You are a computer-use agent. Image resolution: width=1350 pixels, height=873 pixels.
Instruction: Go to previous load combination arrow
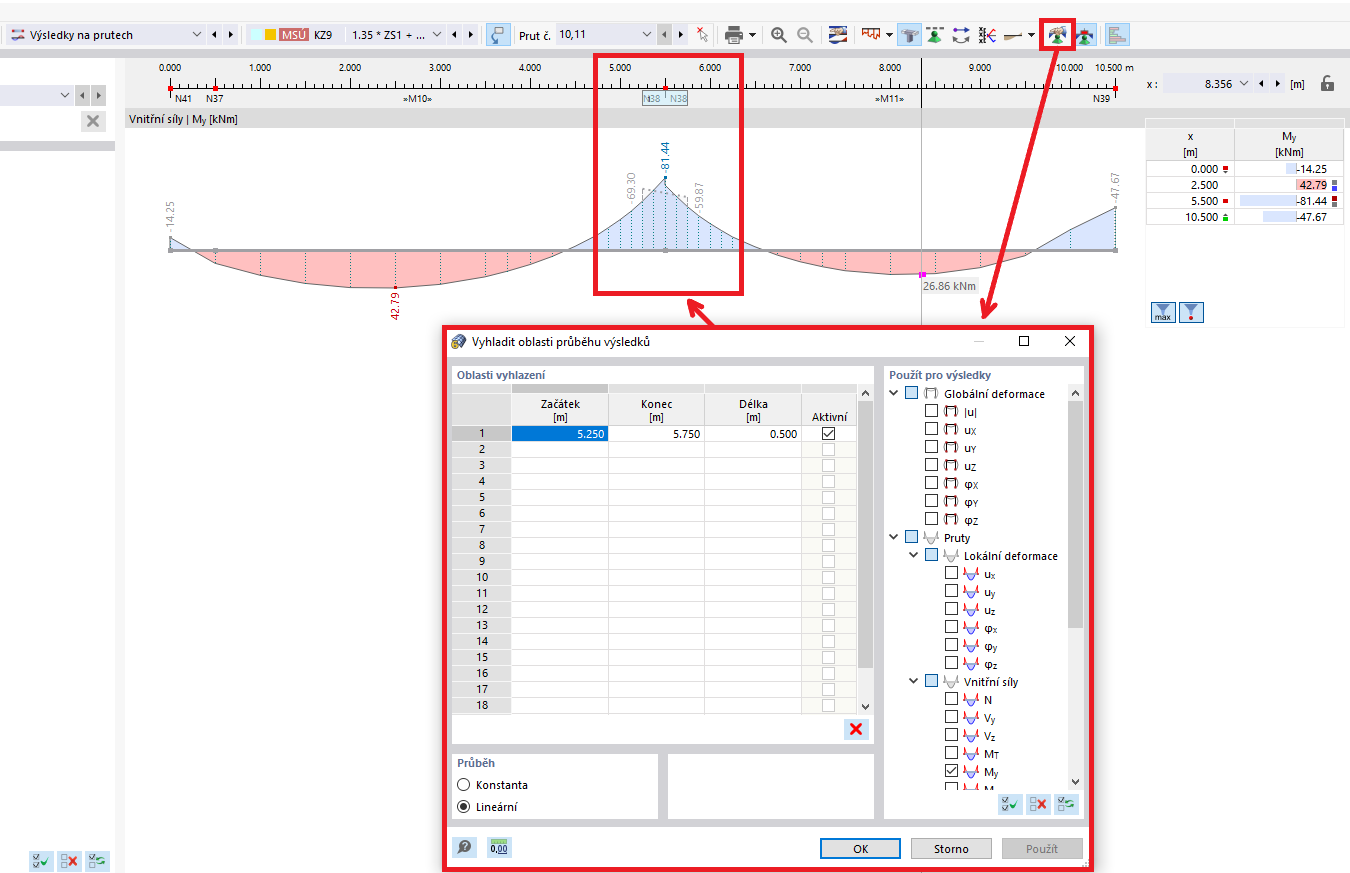pyautogui.click(x=455, y=35)
